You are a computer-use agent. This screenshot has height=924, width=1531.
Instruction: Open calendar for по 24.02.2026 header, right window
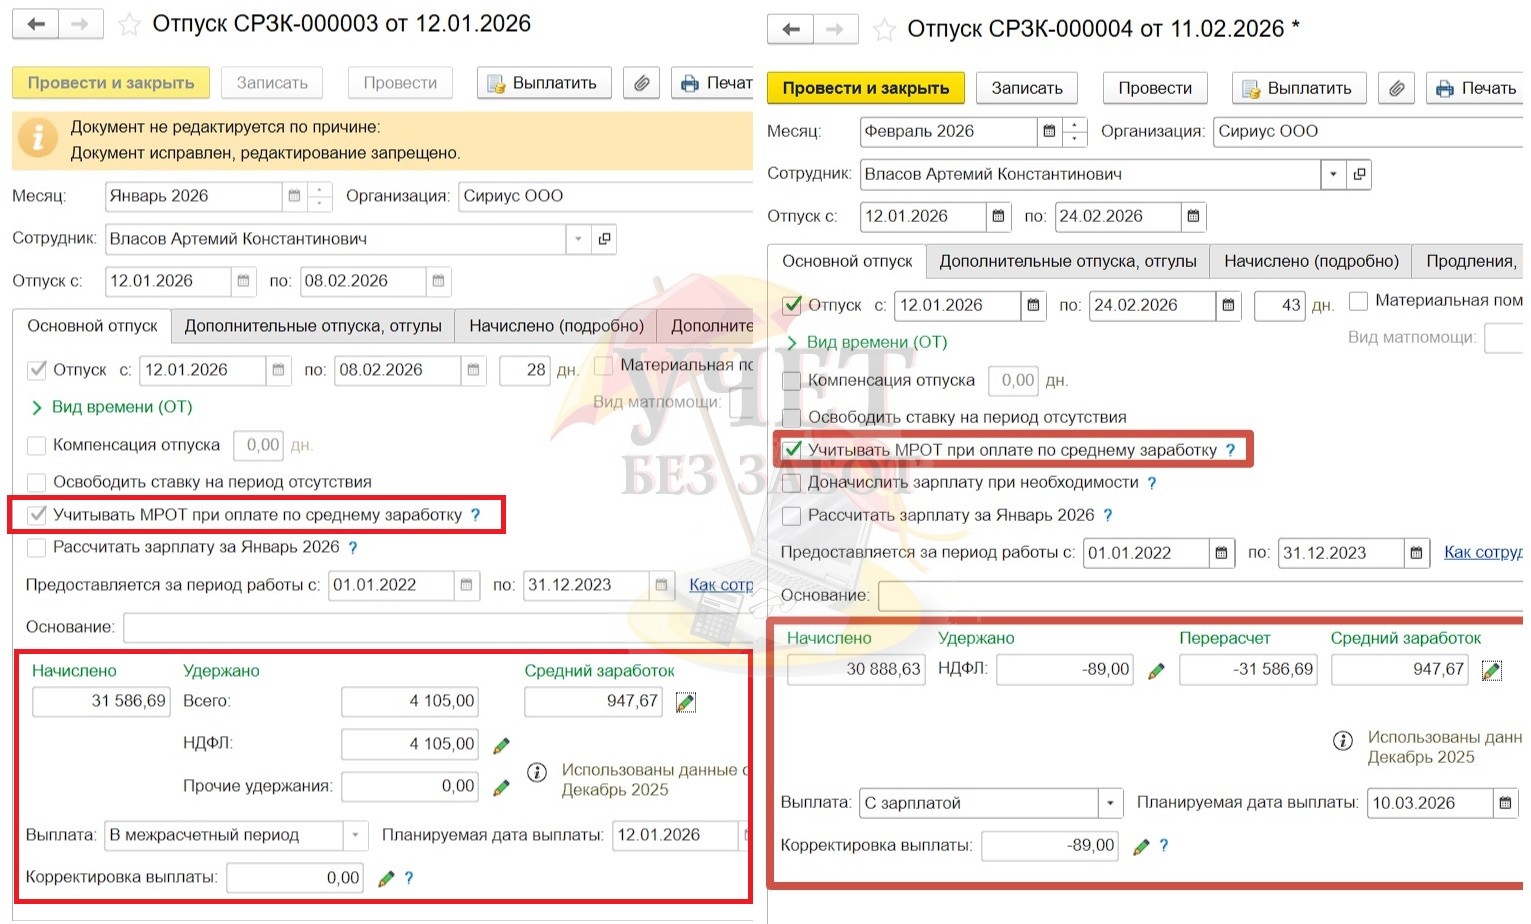coord(1193,216)
